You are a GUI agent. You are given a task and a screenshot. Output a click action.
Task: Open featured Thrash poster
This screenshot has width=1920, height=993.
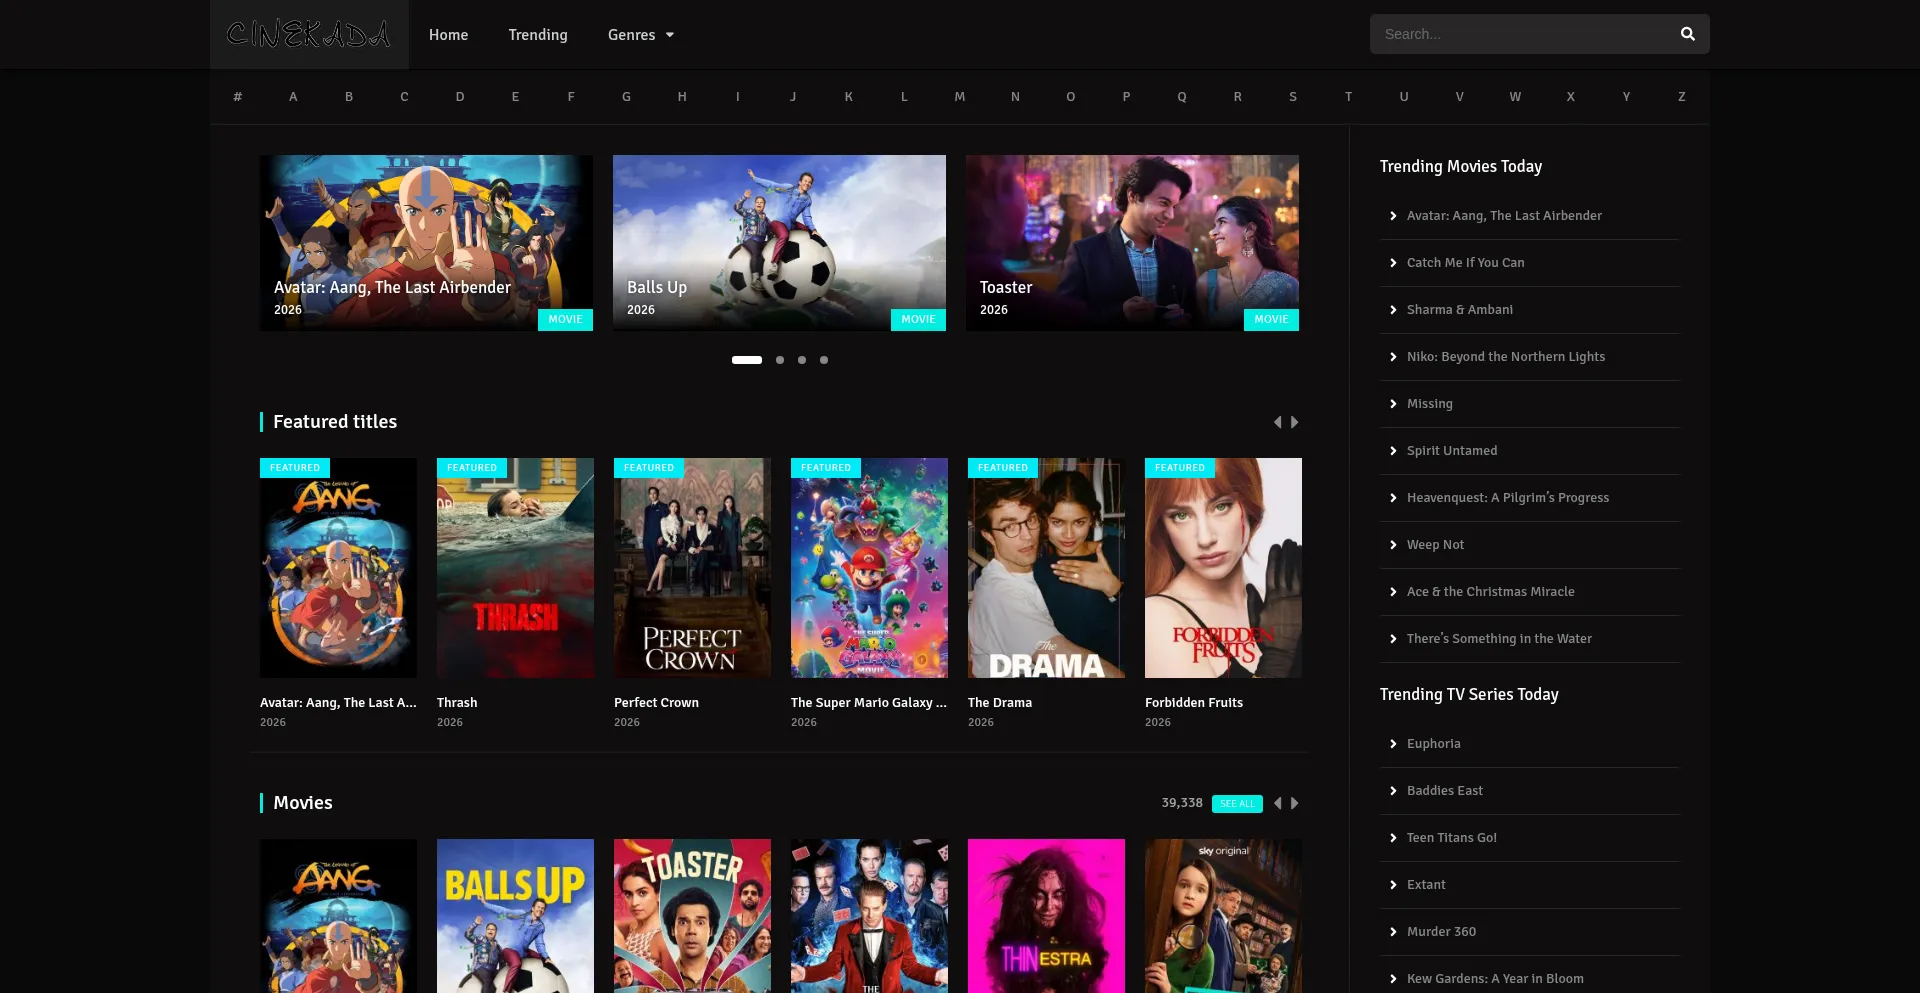click(515, 568)
